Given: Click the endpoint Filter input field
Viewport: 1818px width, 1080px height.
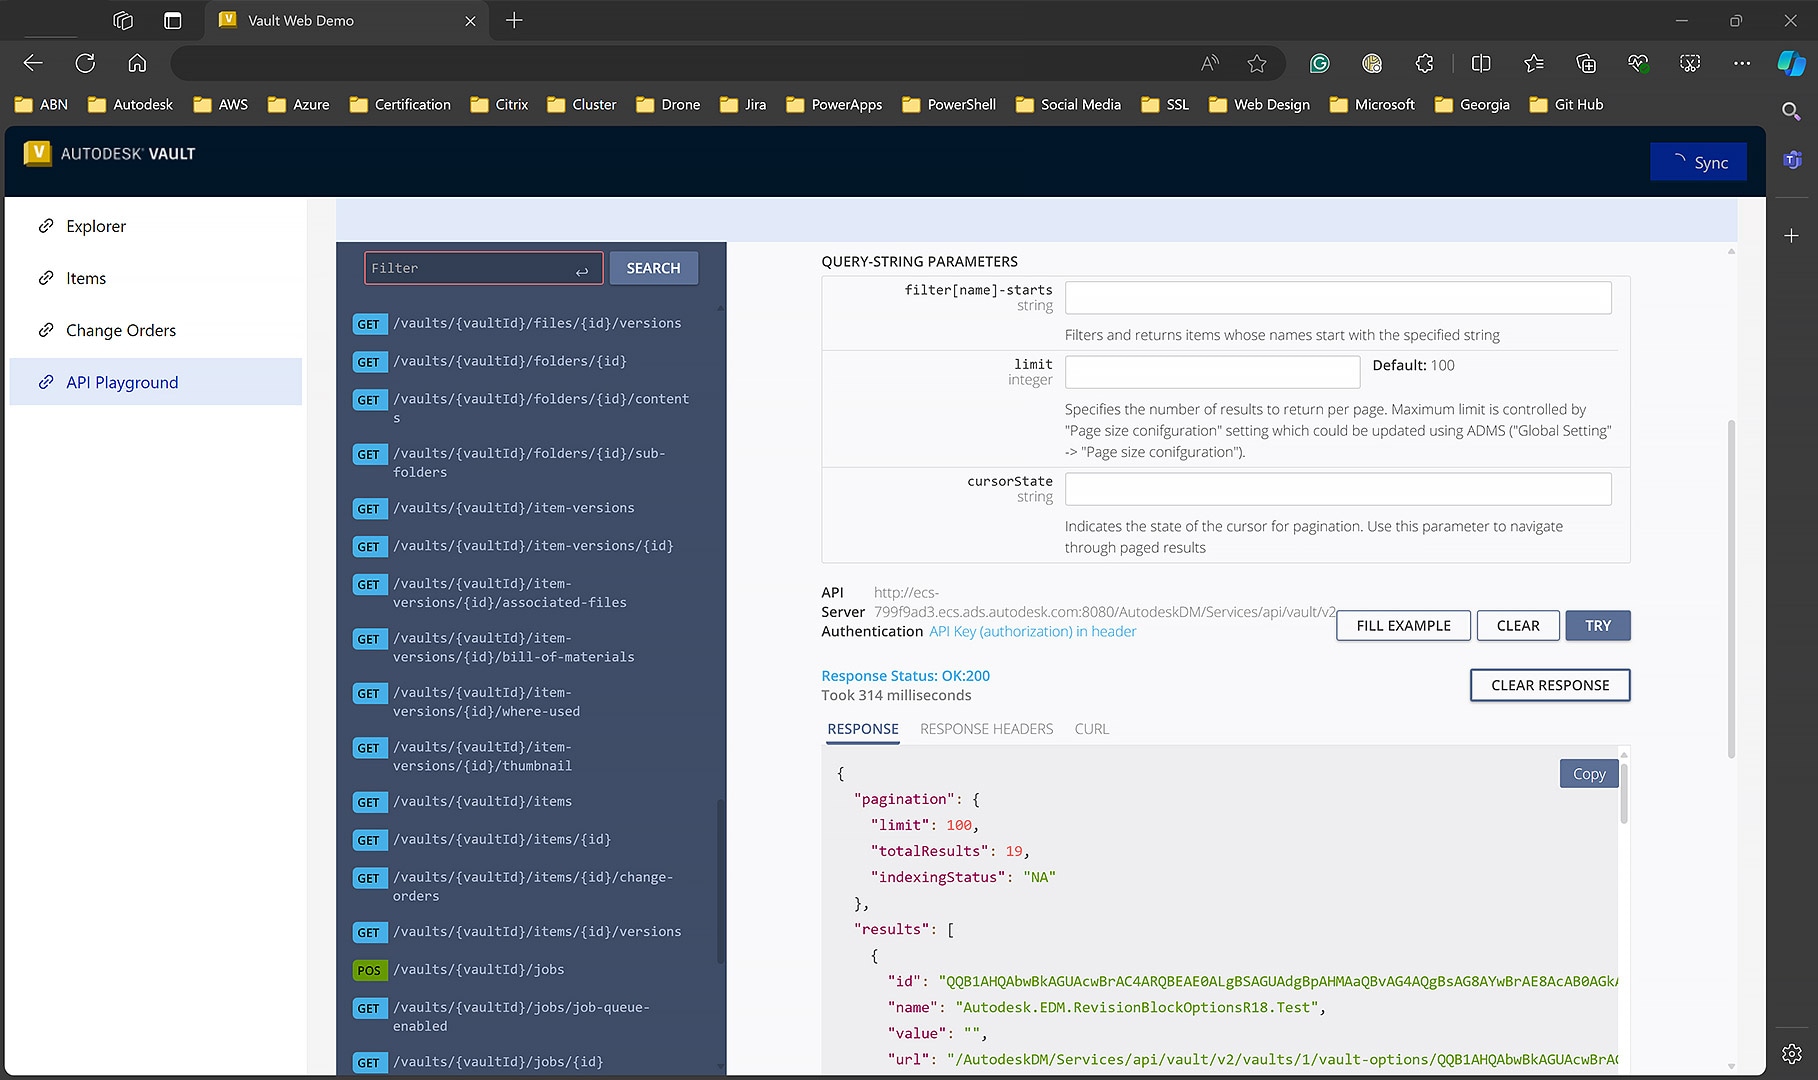Looking at the screenshot, I should point(483,267).
